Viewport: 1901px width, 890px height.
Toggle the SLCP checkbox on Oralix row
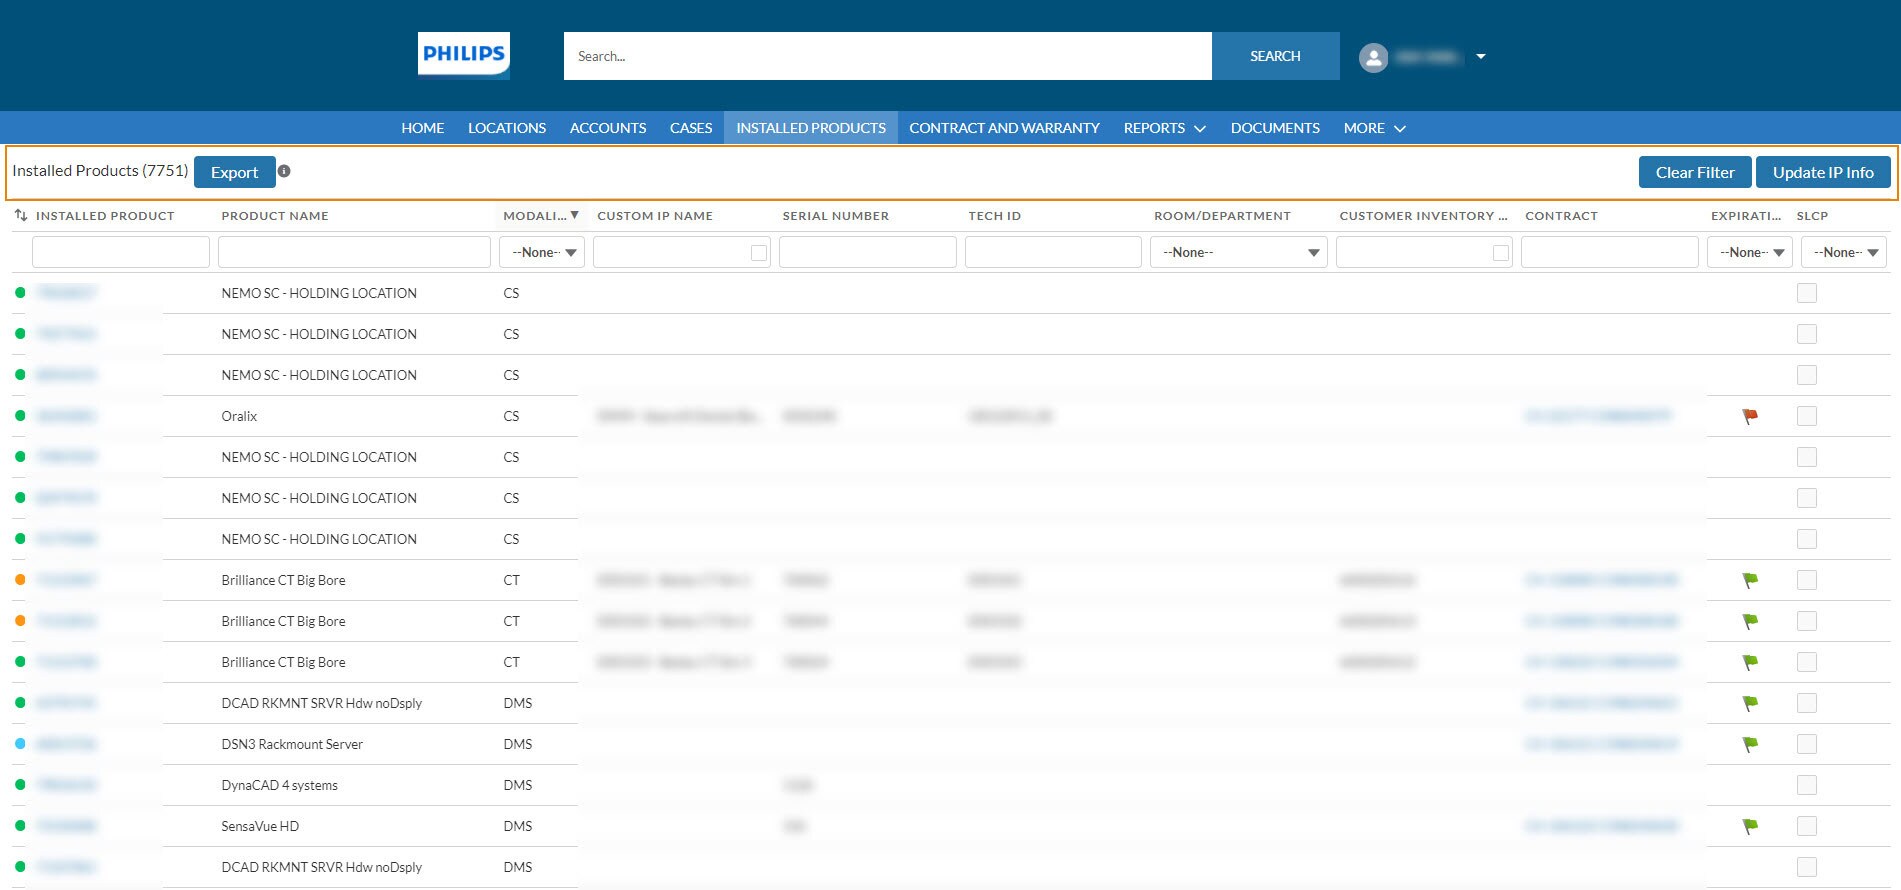click(1806, 416)
